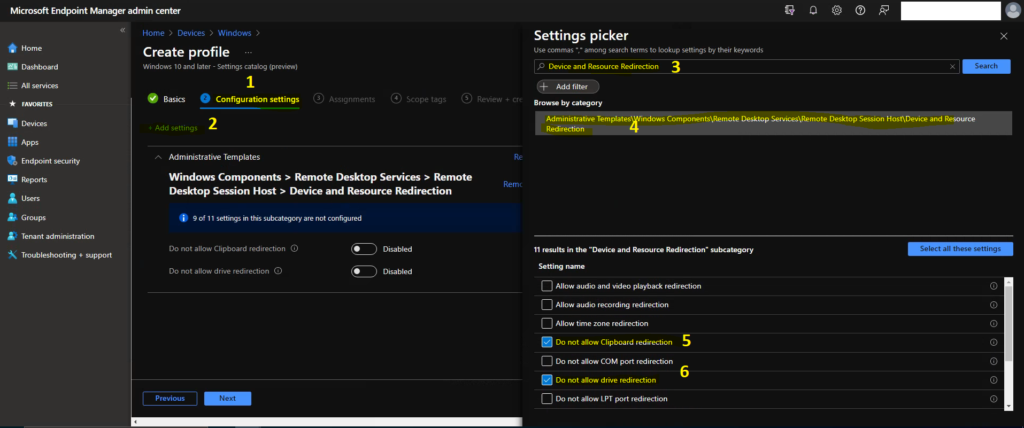Check Allow time zone redirection
This screenshot has width=1024, height=428.
click(547, 323)
